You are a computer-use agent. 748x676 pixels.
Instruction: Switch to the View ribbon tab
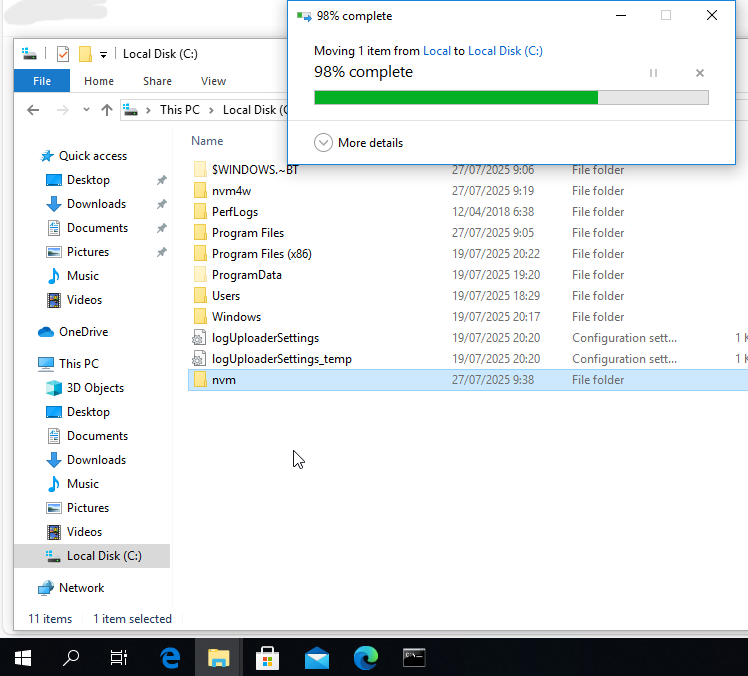point(213,81)
